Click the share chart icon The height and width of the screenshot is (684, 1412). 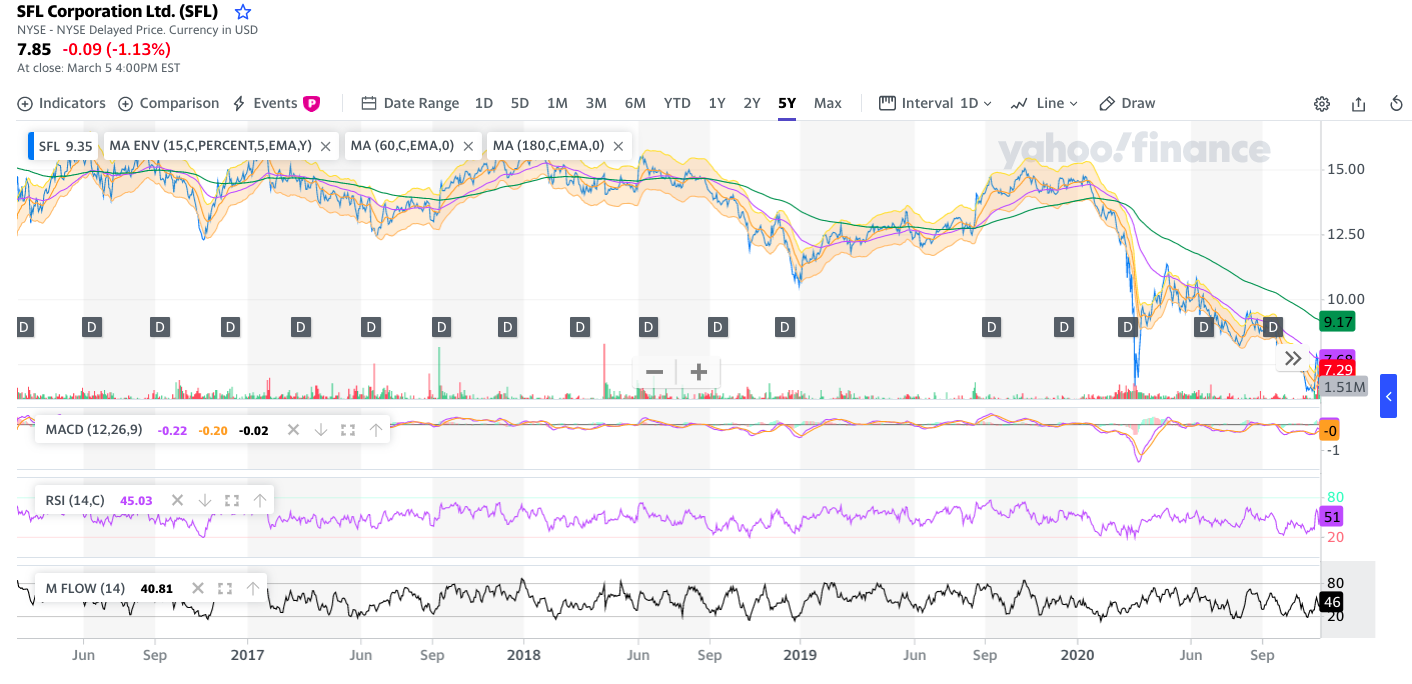1358,104
